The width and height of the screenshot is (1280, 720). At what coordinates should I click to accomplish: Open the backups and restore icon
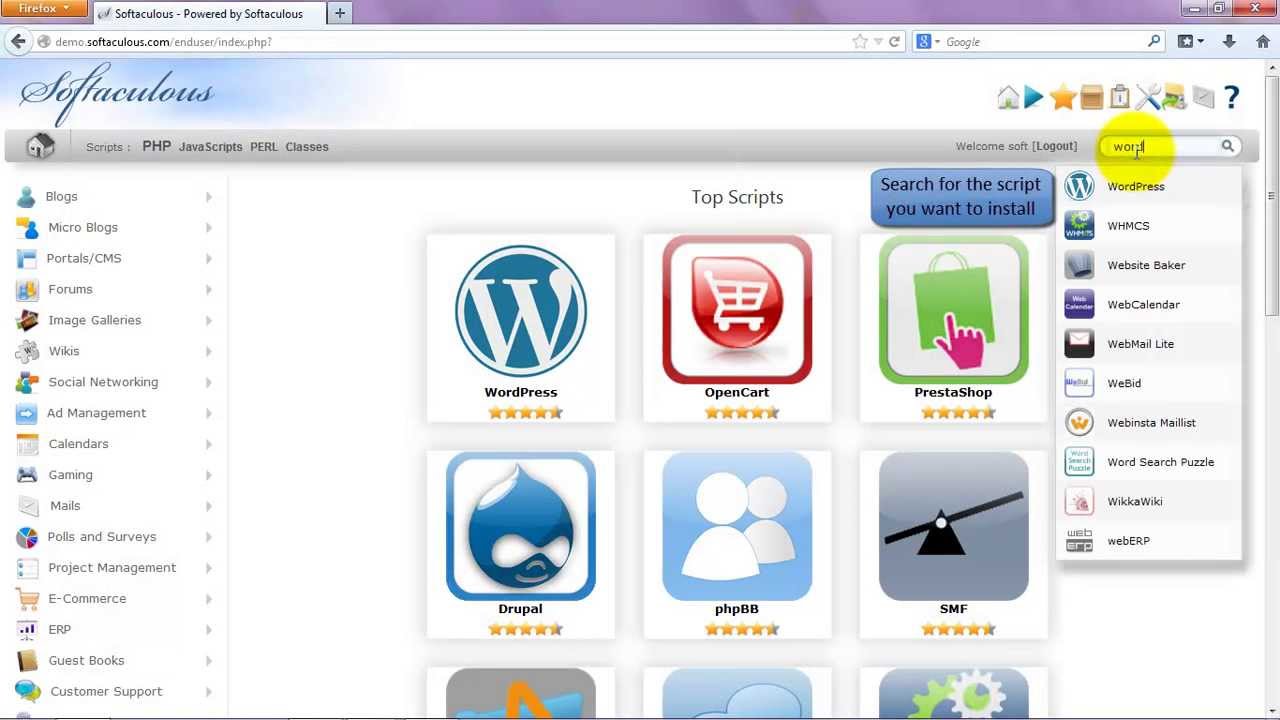[x=1174, y=97]
